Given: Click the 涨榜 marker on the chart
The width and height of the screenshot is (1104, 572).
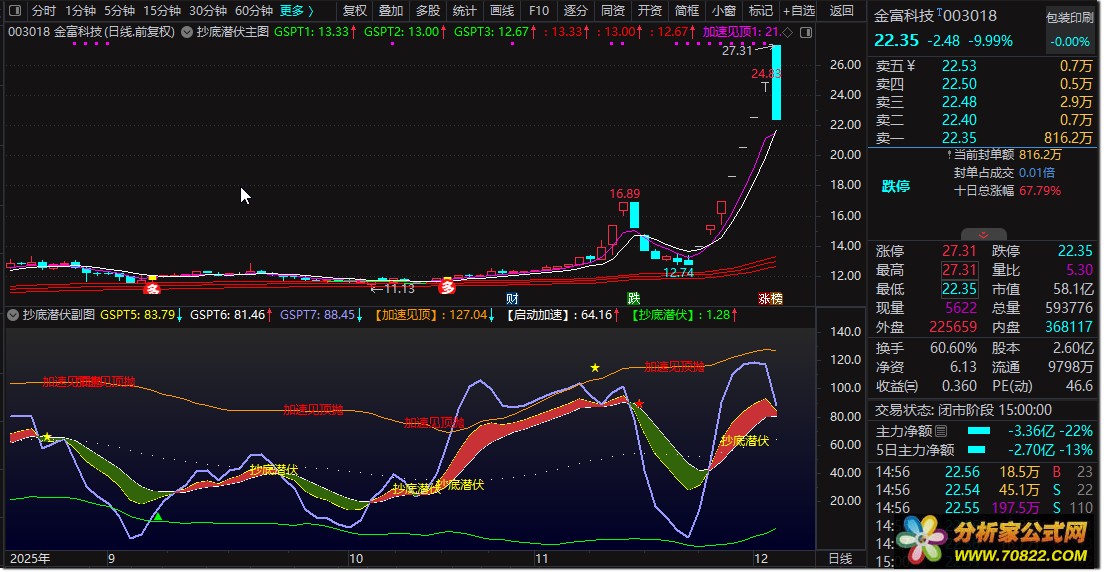Looking at the screenshot, I should point(770,298).
